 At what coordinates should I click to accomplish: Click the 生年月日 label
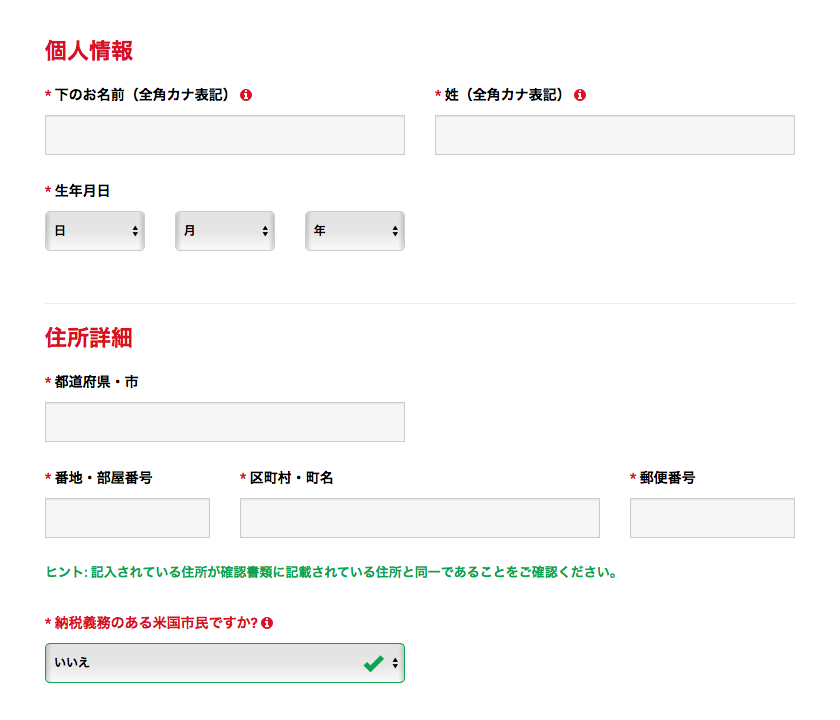point(82,191)
